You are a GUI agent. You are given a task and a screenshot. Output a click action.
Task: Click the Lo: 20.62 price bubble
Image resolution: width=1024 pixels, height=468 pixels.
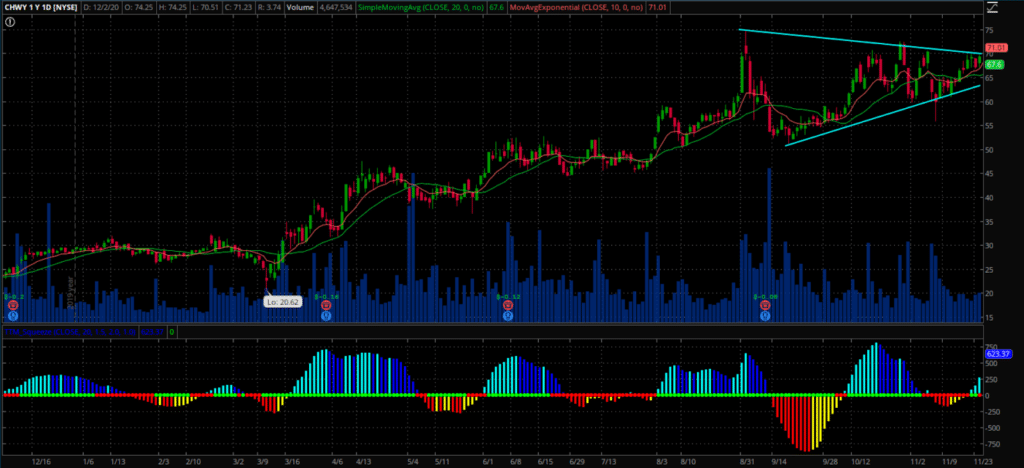(x=283, y=302)
